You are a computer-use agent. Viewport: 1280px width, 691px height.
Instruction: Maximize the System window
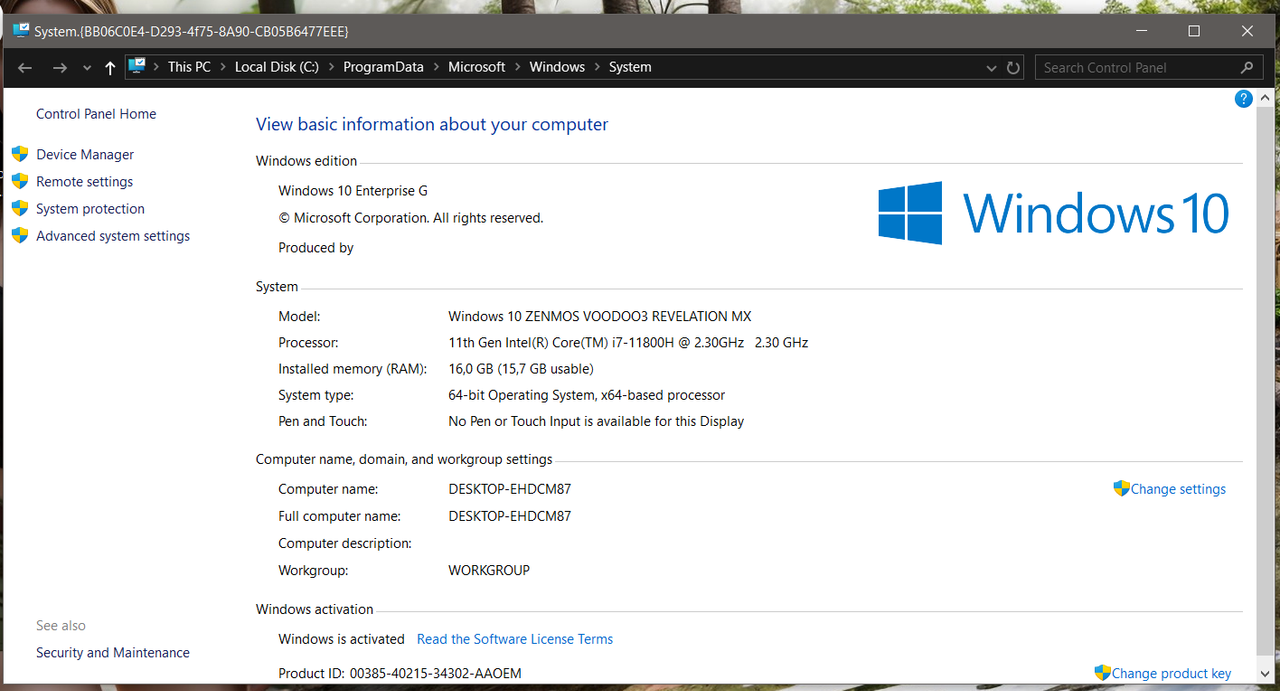(x=1194, y=31)
